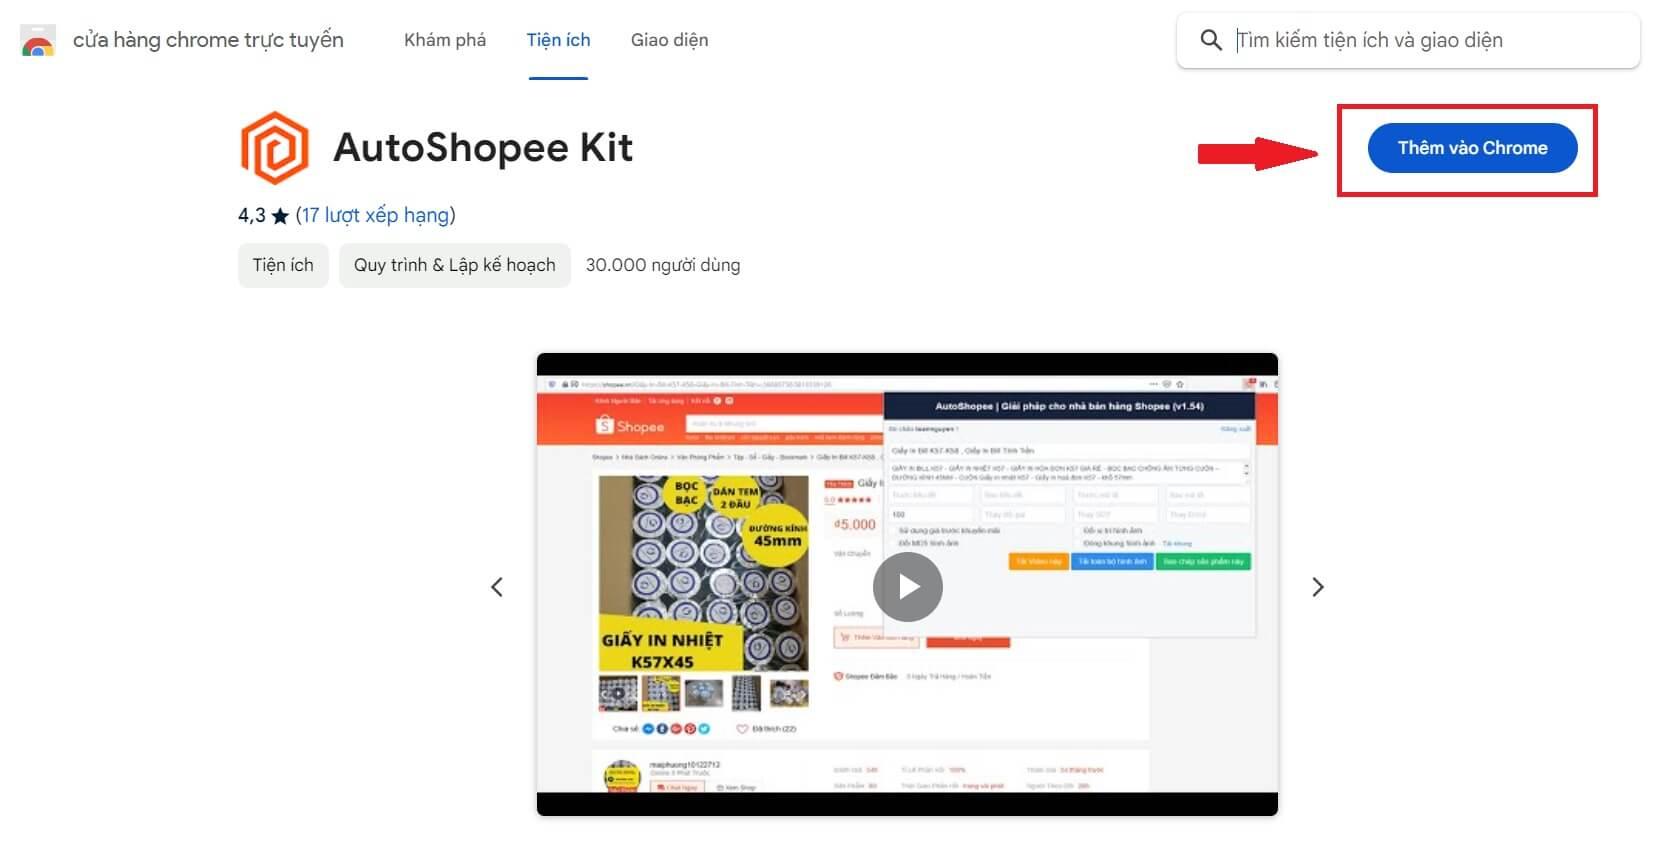This screenshot has width=1662, height=853.
Task: Open the 17 lượt xếp hạng ratings link
Action: pos(375,215)
